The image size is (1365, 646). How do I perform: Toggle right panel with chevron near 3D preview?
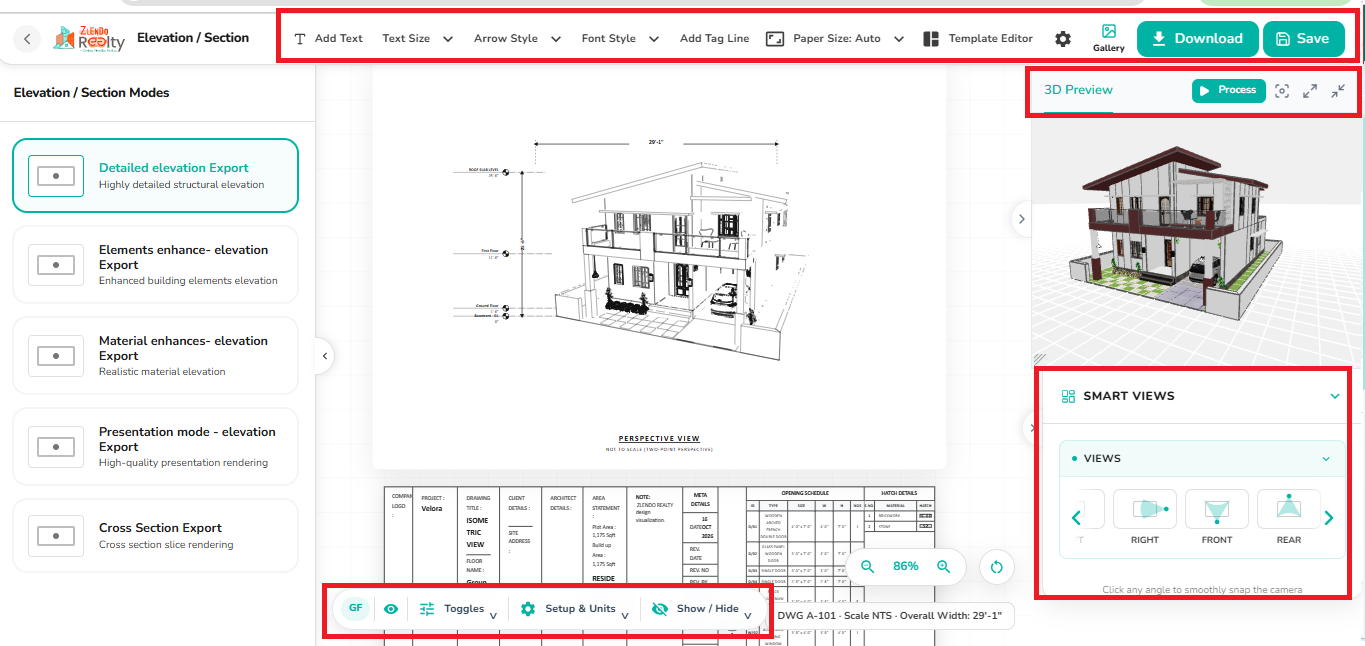pyautogui.click(x=1021, y=218)
